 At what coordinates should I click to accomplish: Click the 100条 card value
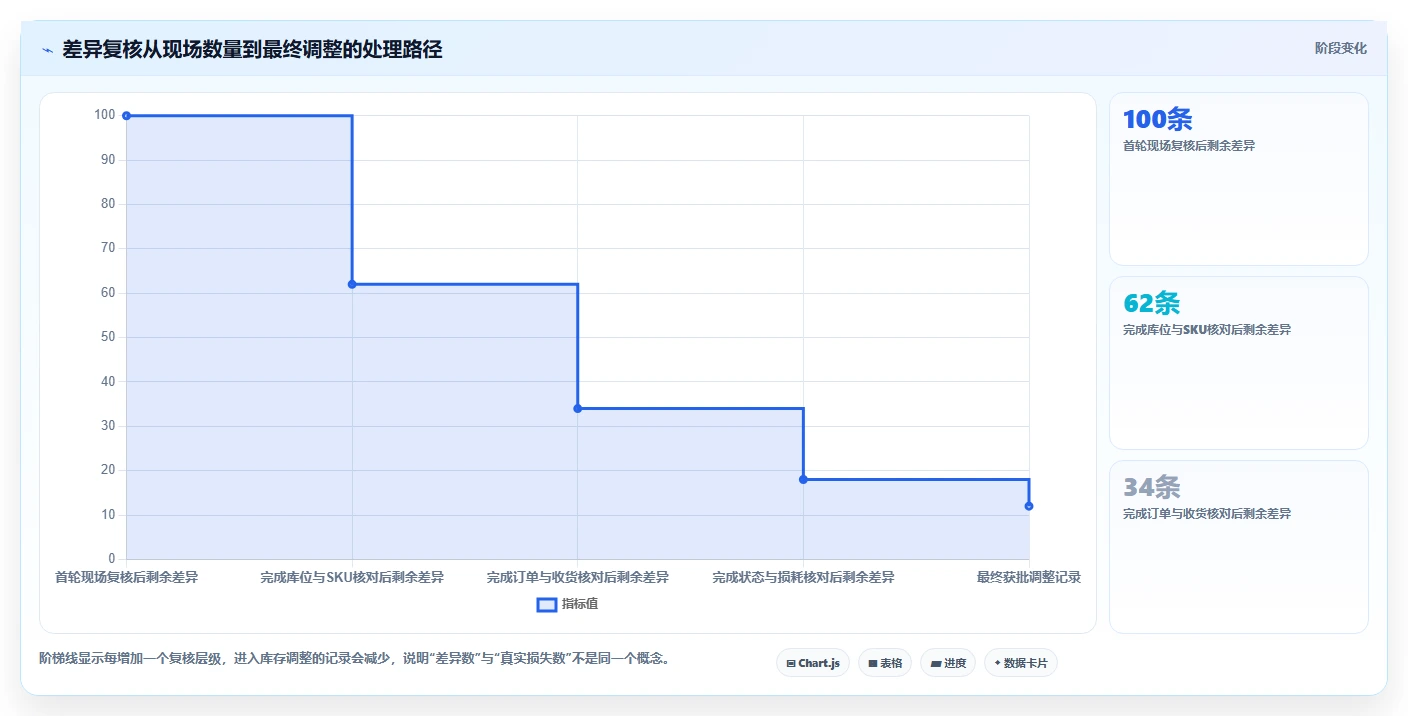tap(1157, 119)
